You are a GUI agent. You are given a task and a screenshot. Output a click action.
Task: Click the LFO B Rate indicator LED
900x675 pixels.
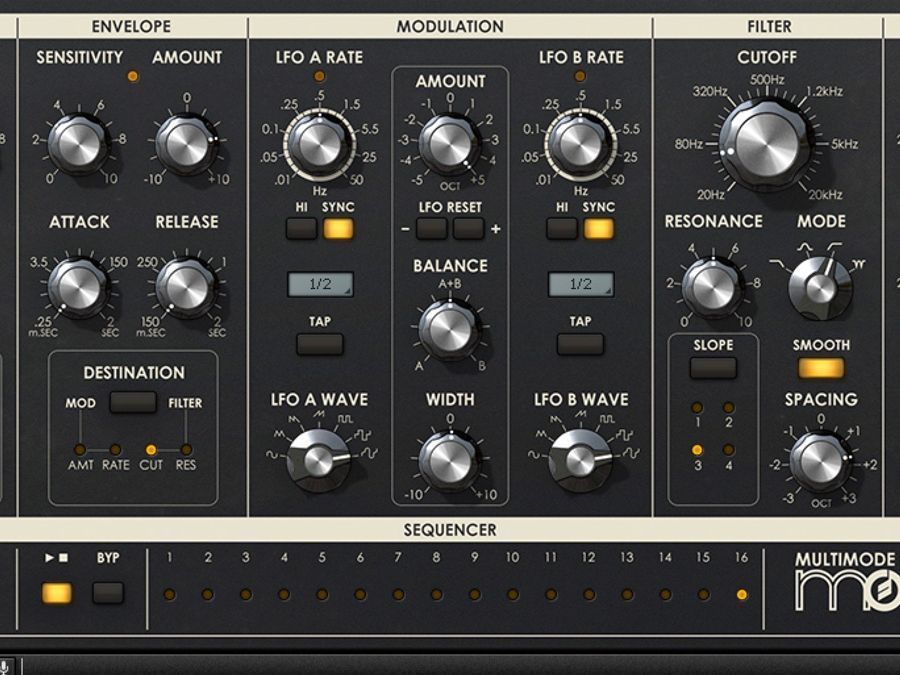coord(580,76)
